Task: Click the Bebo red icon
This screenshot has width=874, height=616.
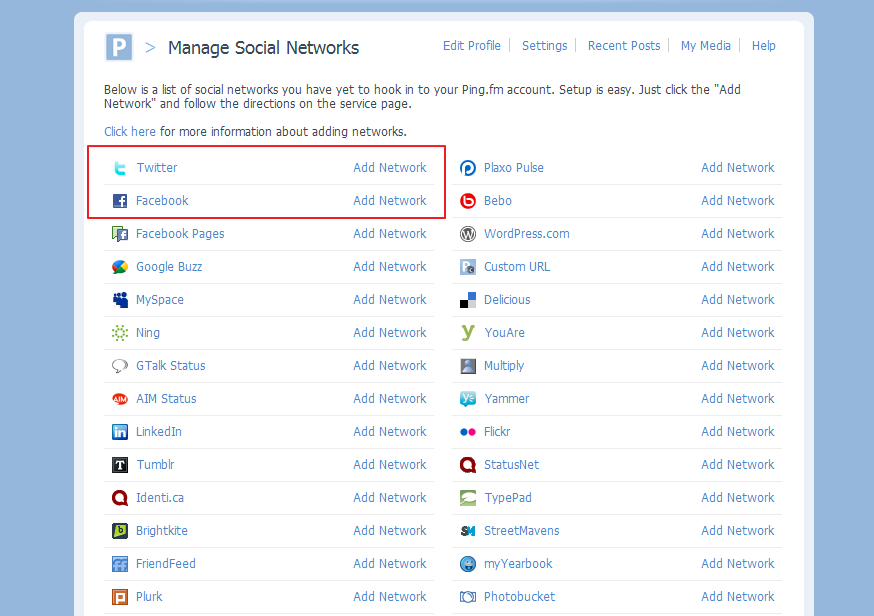Action: click(x=468, y=201)
